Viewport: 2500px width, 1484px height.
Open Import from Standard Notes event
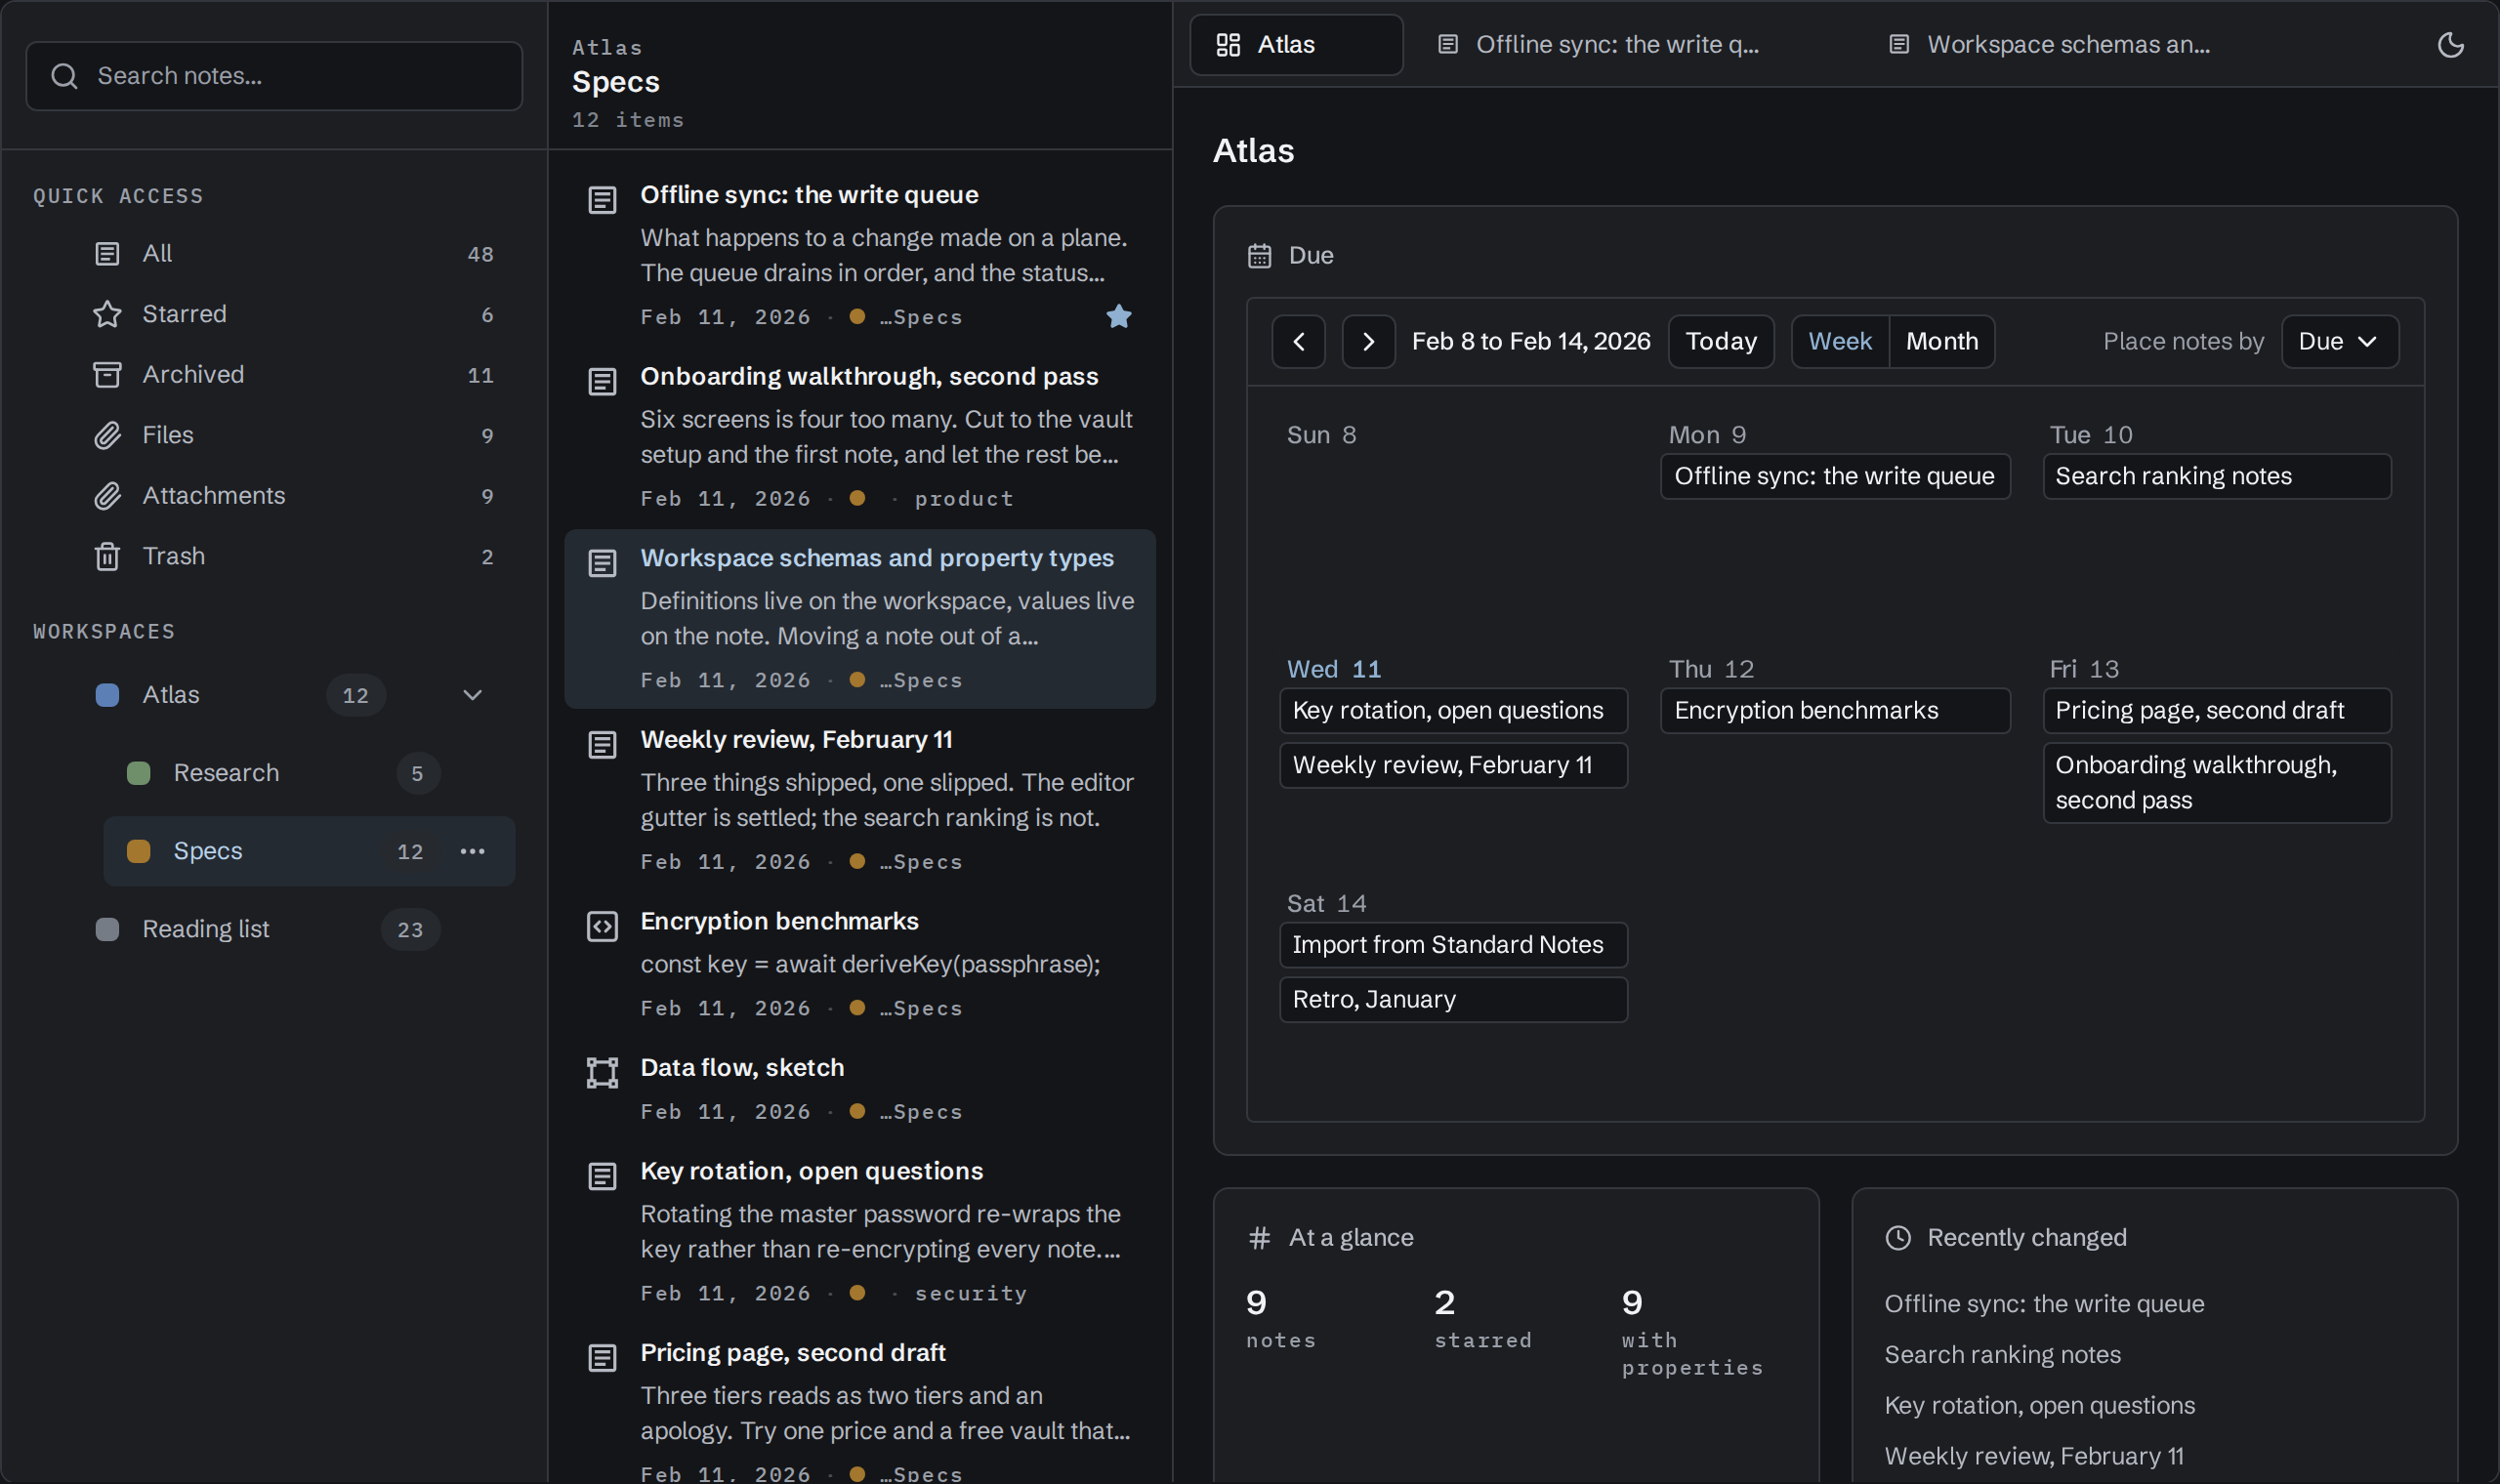[1453, 945]
